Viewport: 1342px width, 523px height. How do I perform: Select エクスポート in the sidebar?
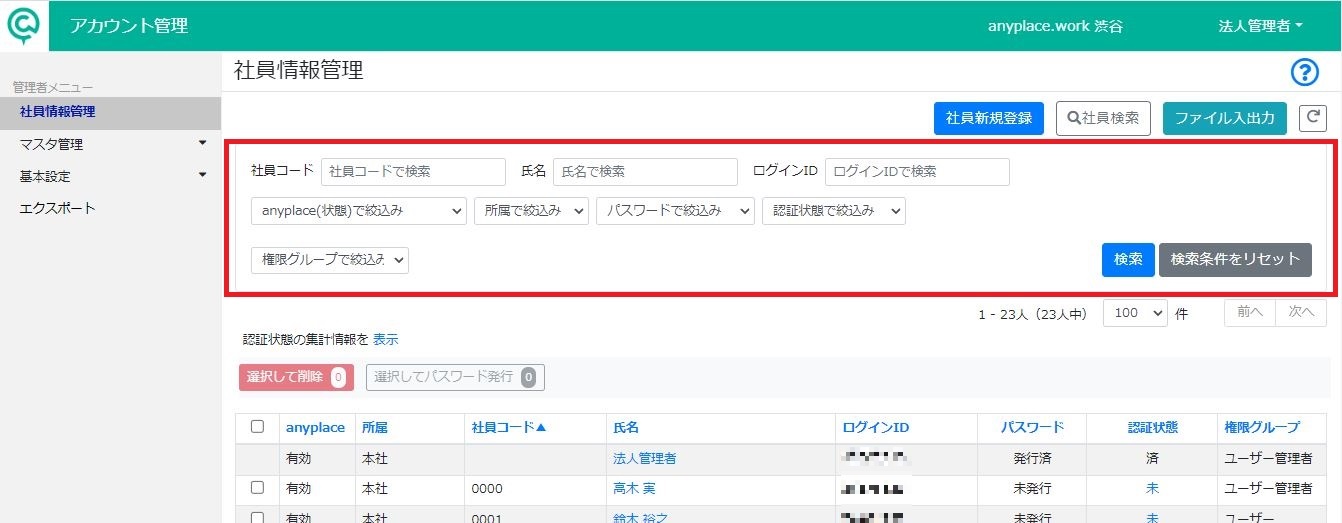pos(57,208)
